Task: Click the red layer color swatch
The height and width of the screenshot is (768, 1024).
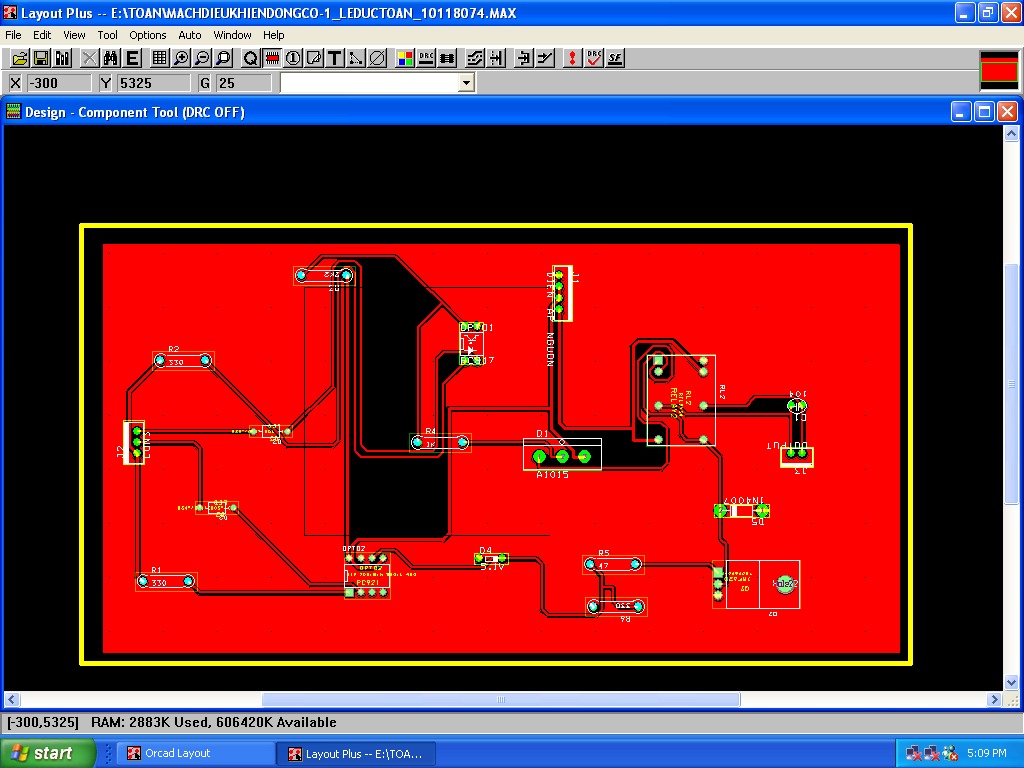Action: pos(998,71)
